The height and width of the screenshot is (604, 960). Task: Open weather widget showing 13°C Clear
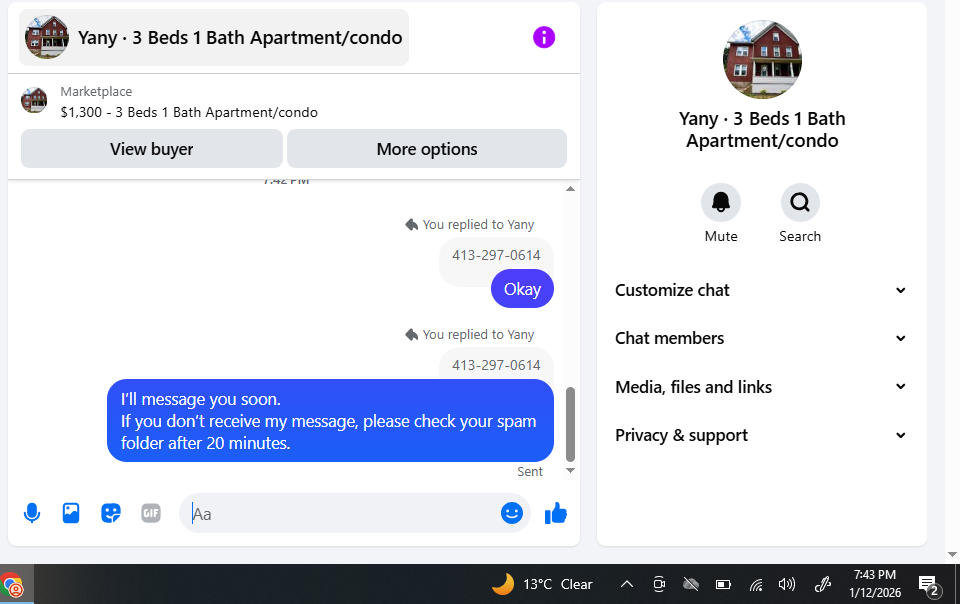pos(542,584)
